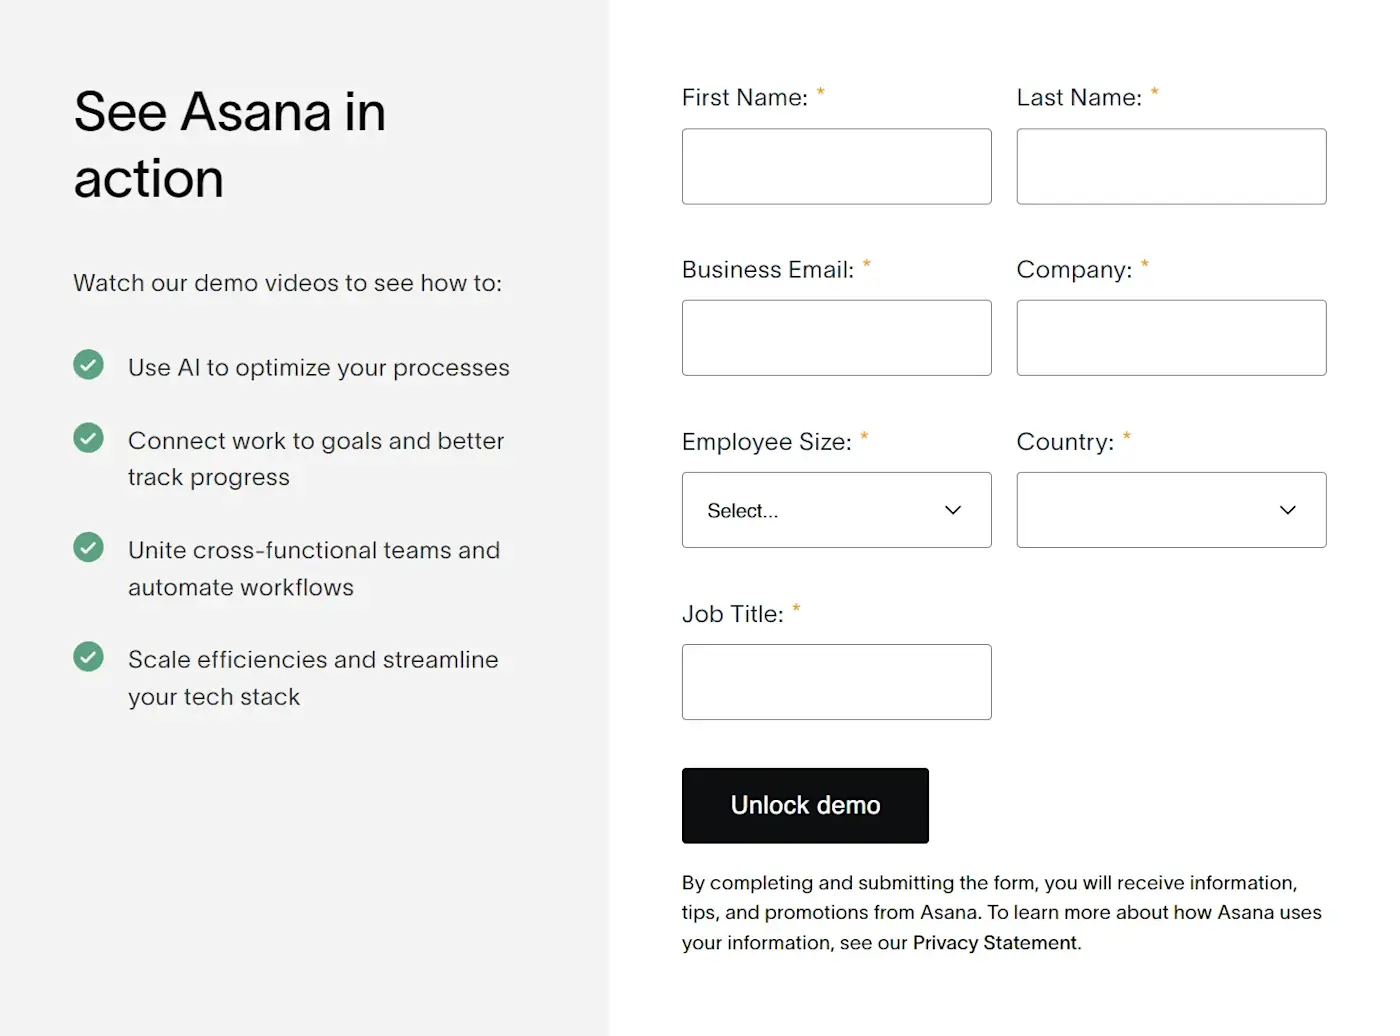Focus the First Name text field
The height and width of the screenshot is (1036, 1400).
click(836, 167)
